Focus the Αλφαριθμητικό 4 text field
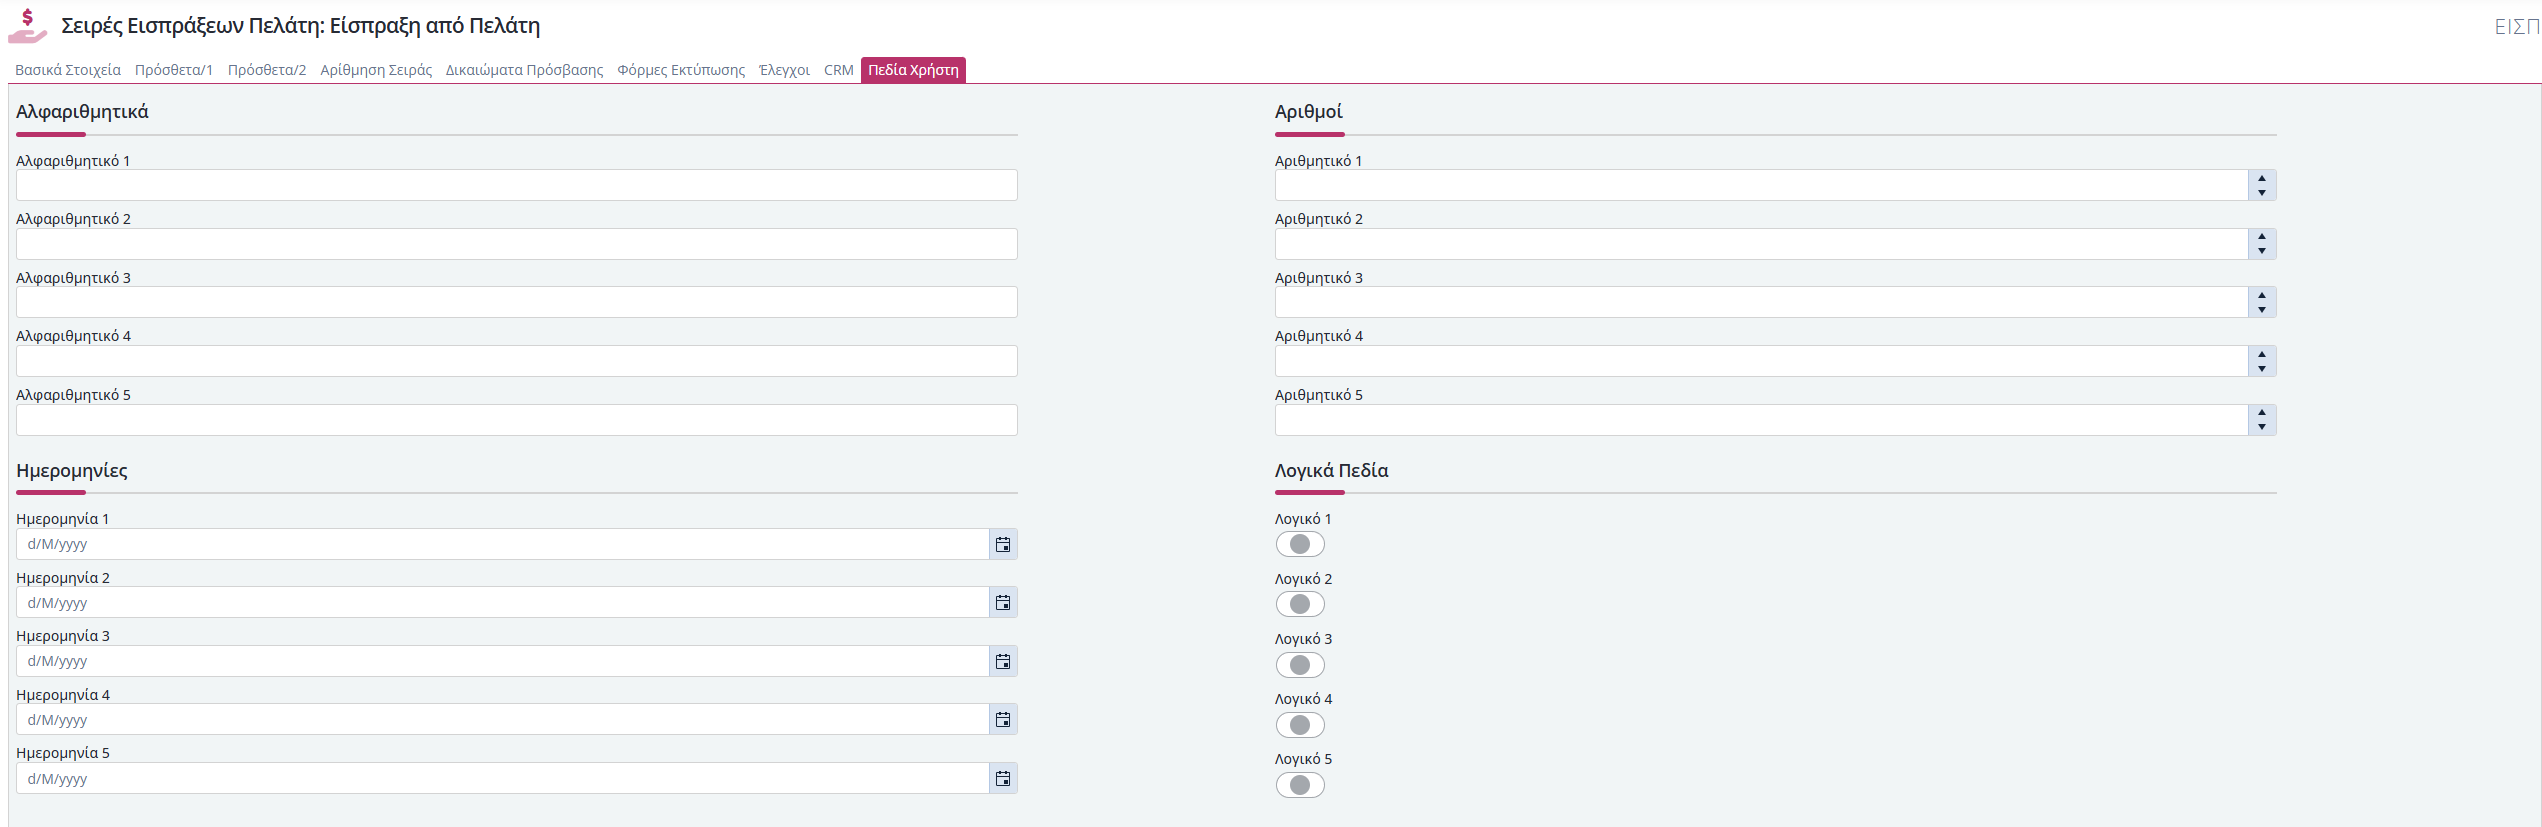 click(517, 361)
